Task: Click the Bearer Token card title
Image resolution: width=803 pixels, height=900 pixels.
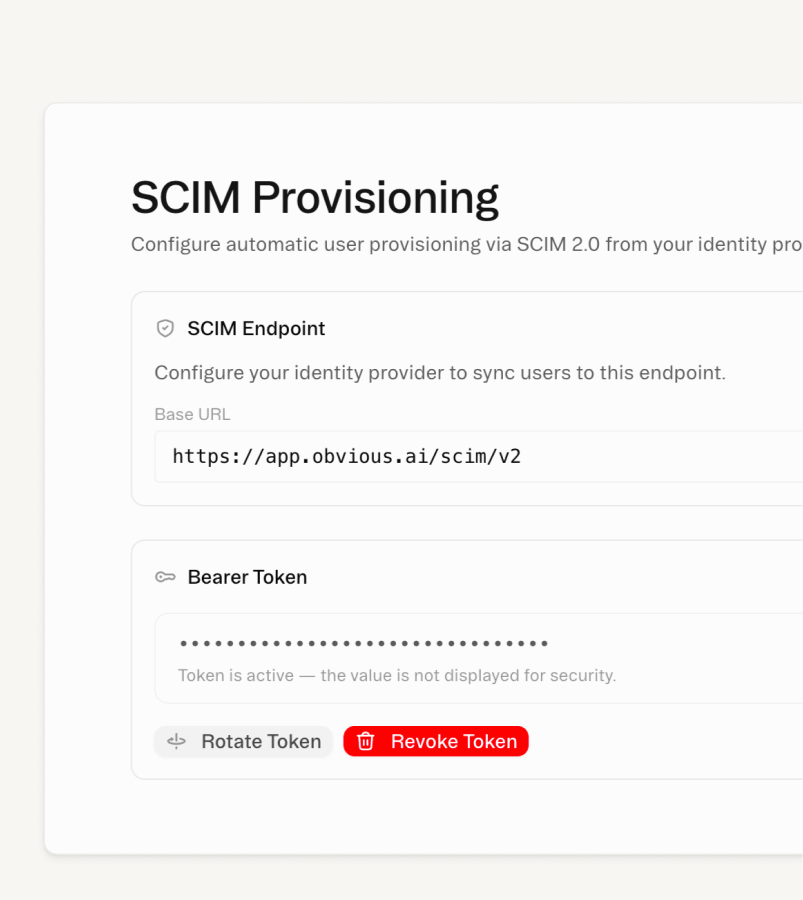Action: point(247,576)
